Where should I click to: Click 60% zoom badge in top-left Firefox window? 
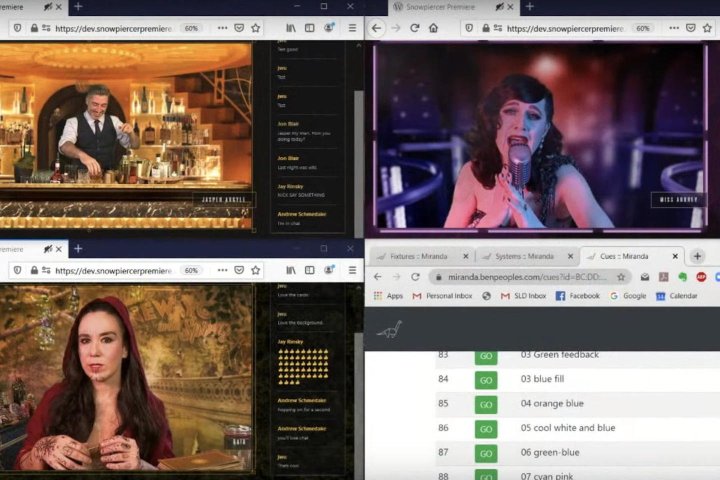click(x=191, y=28)
